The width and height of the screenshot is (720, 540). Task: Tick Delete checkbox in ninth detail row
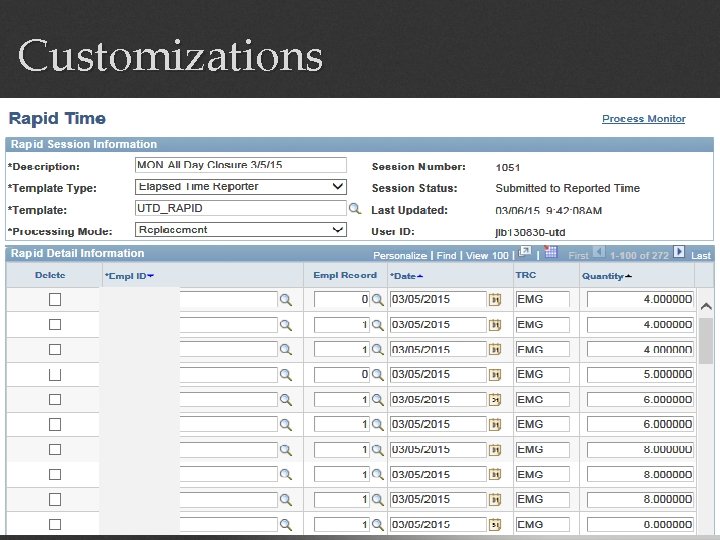[x=55, y=499]
